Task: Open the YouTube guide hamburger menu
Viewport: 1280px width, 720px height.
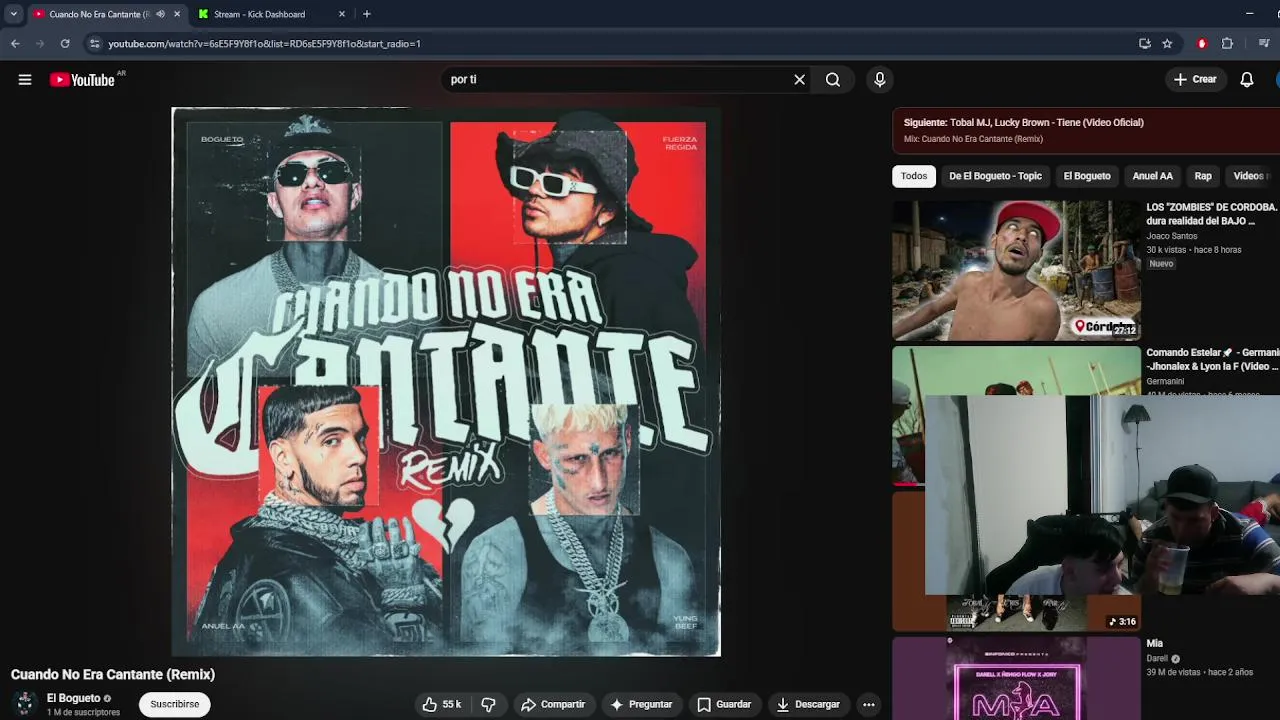Action: pos(25,80)
